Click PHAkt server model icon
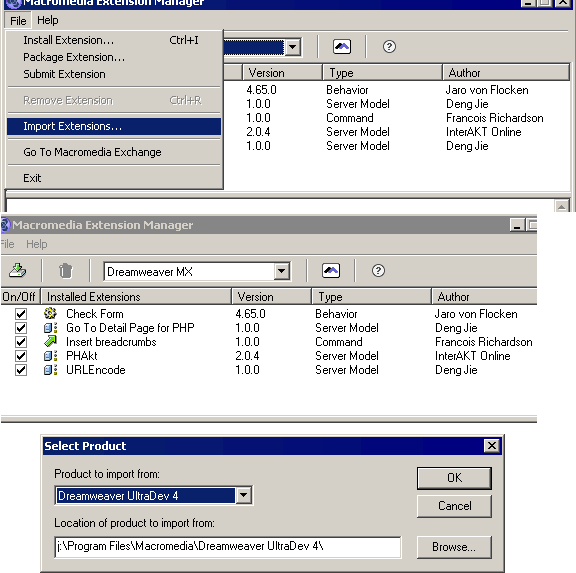Screen dimensions: 576x573 click(x=50, y=356)
